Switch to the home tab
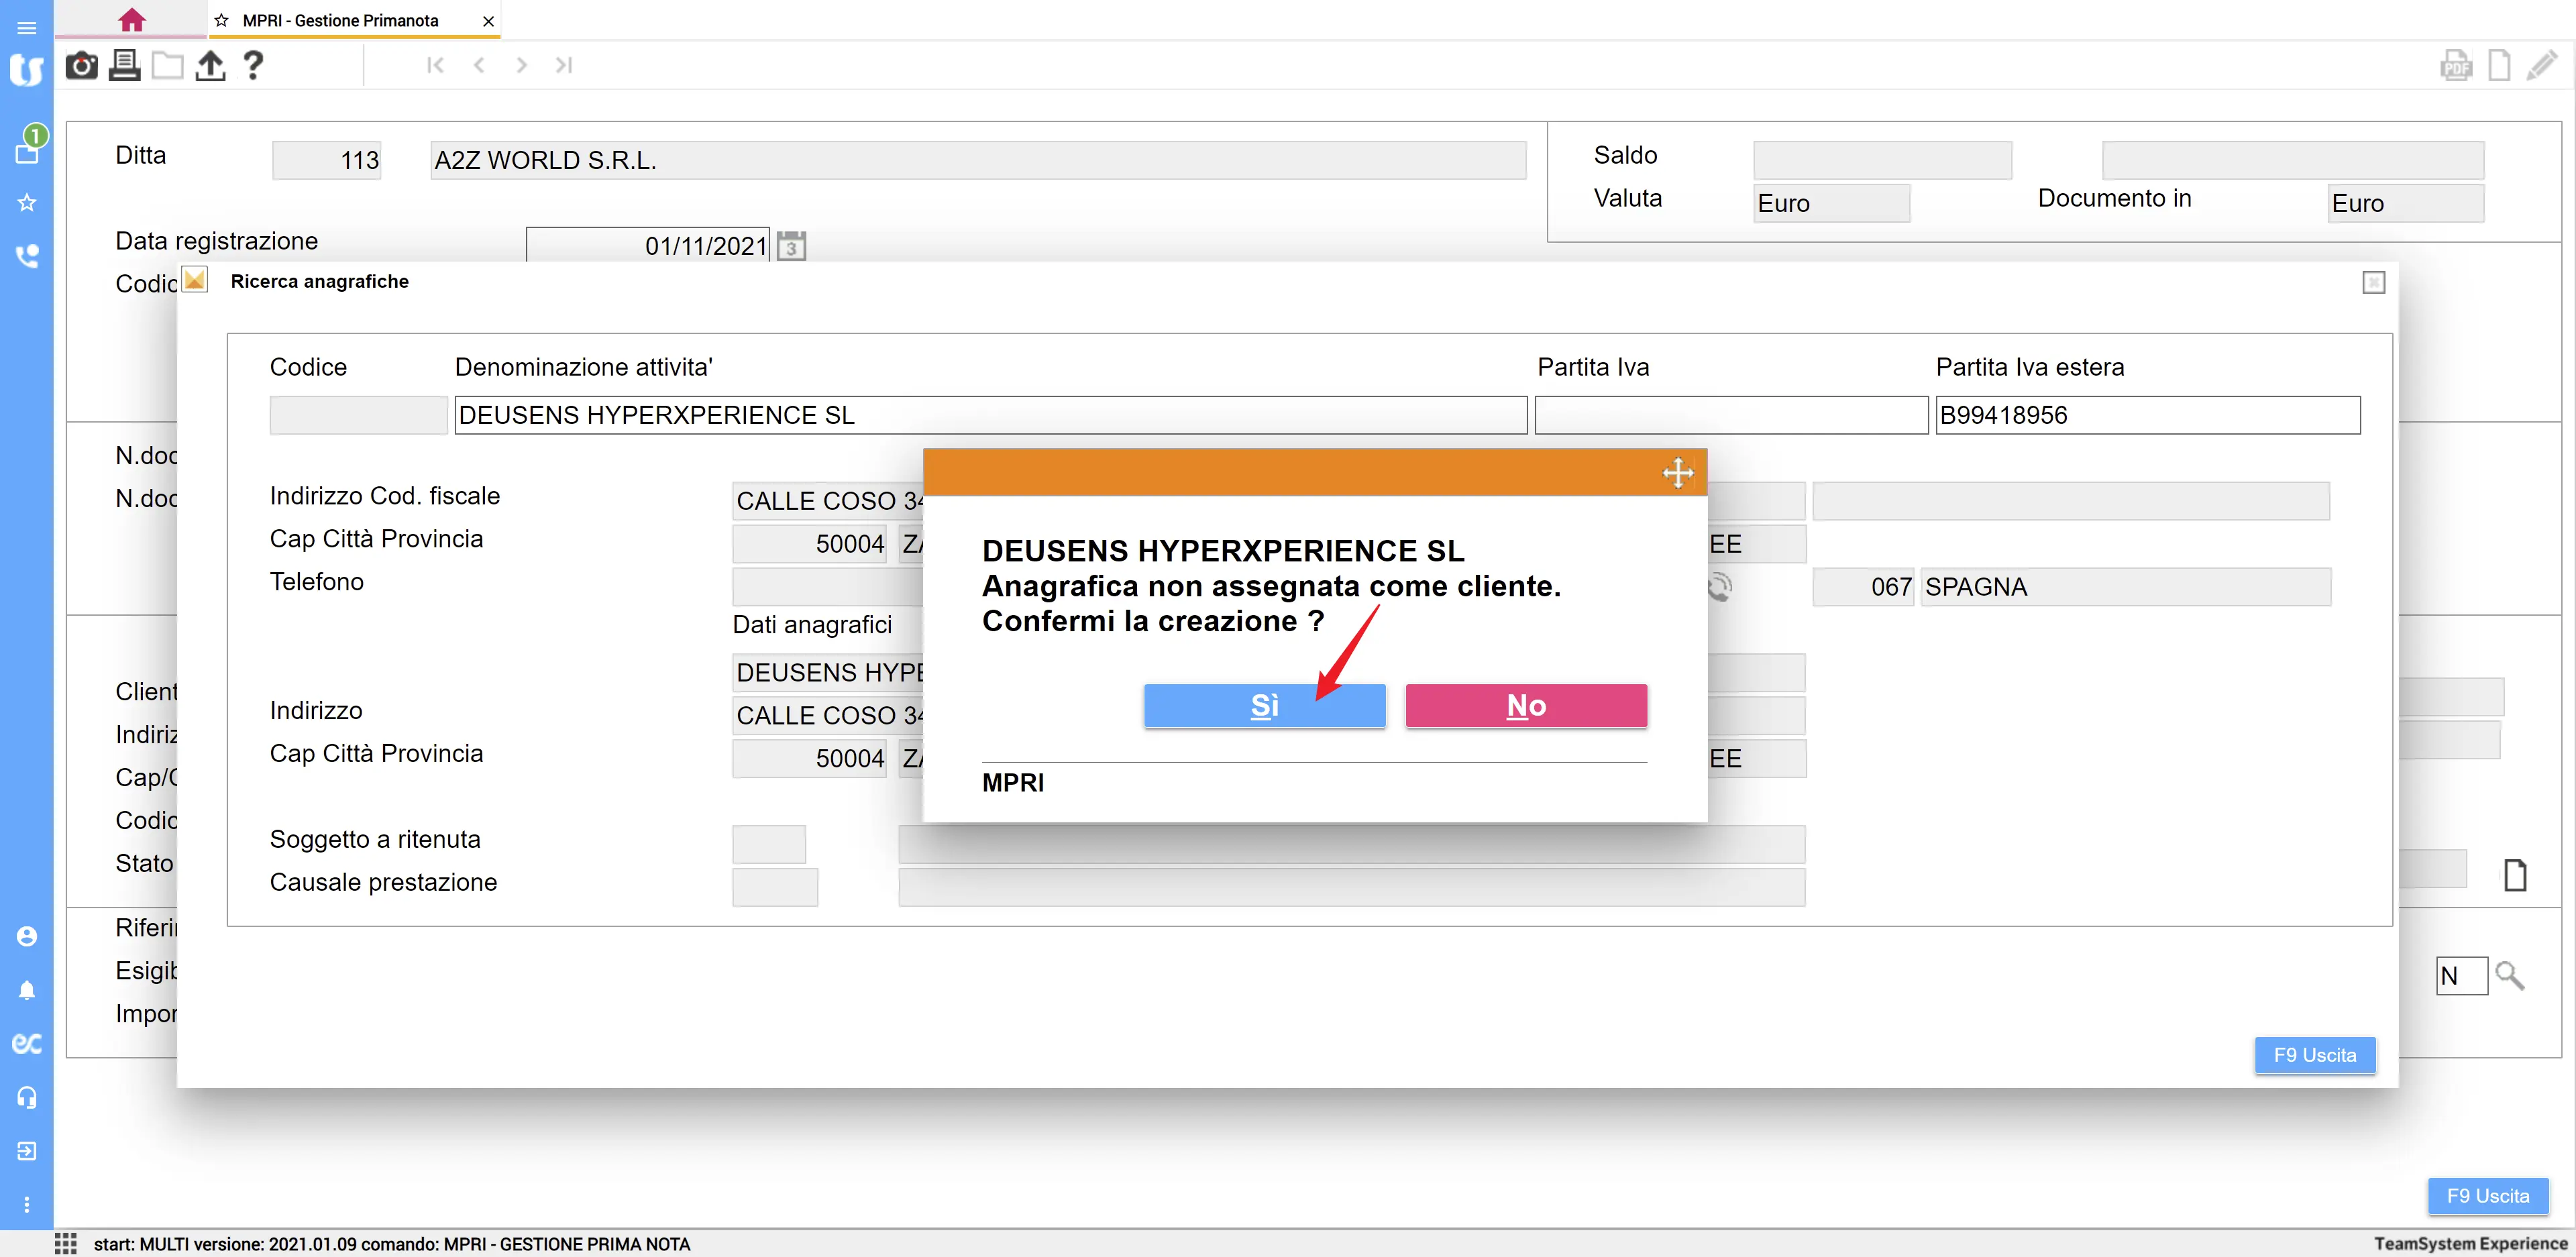This screenshot has height=1257, width=2576. click(131, 20)
